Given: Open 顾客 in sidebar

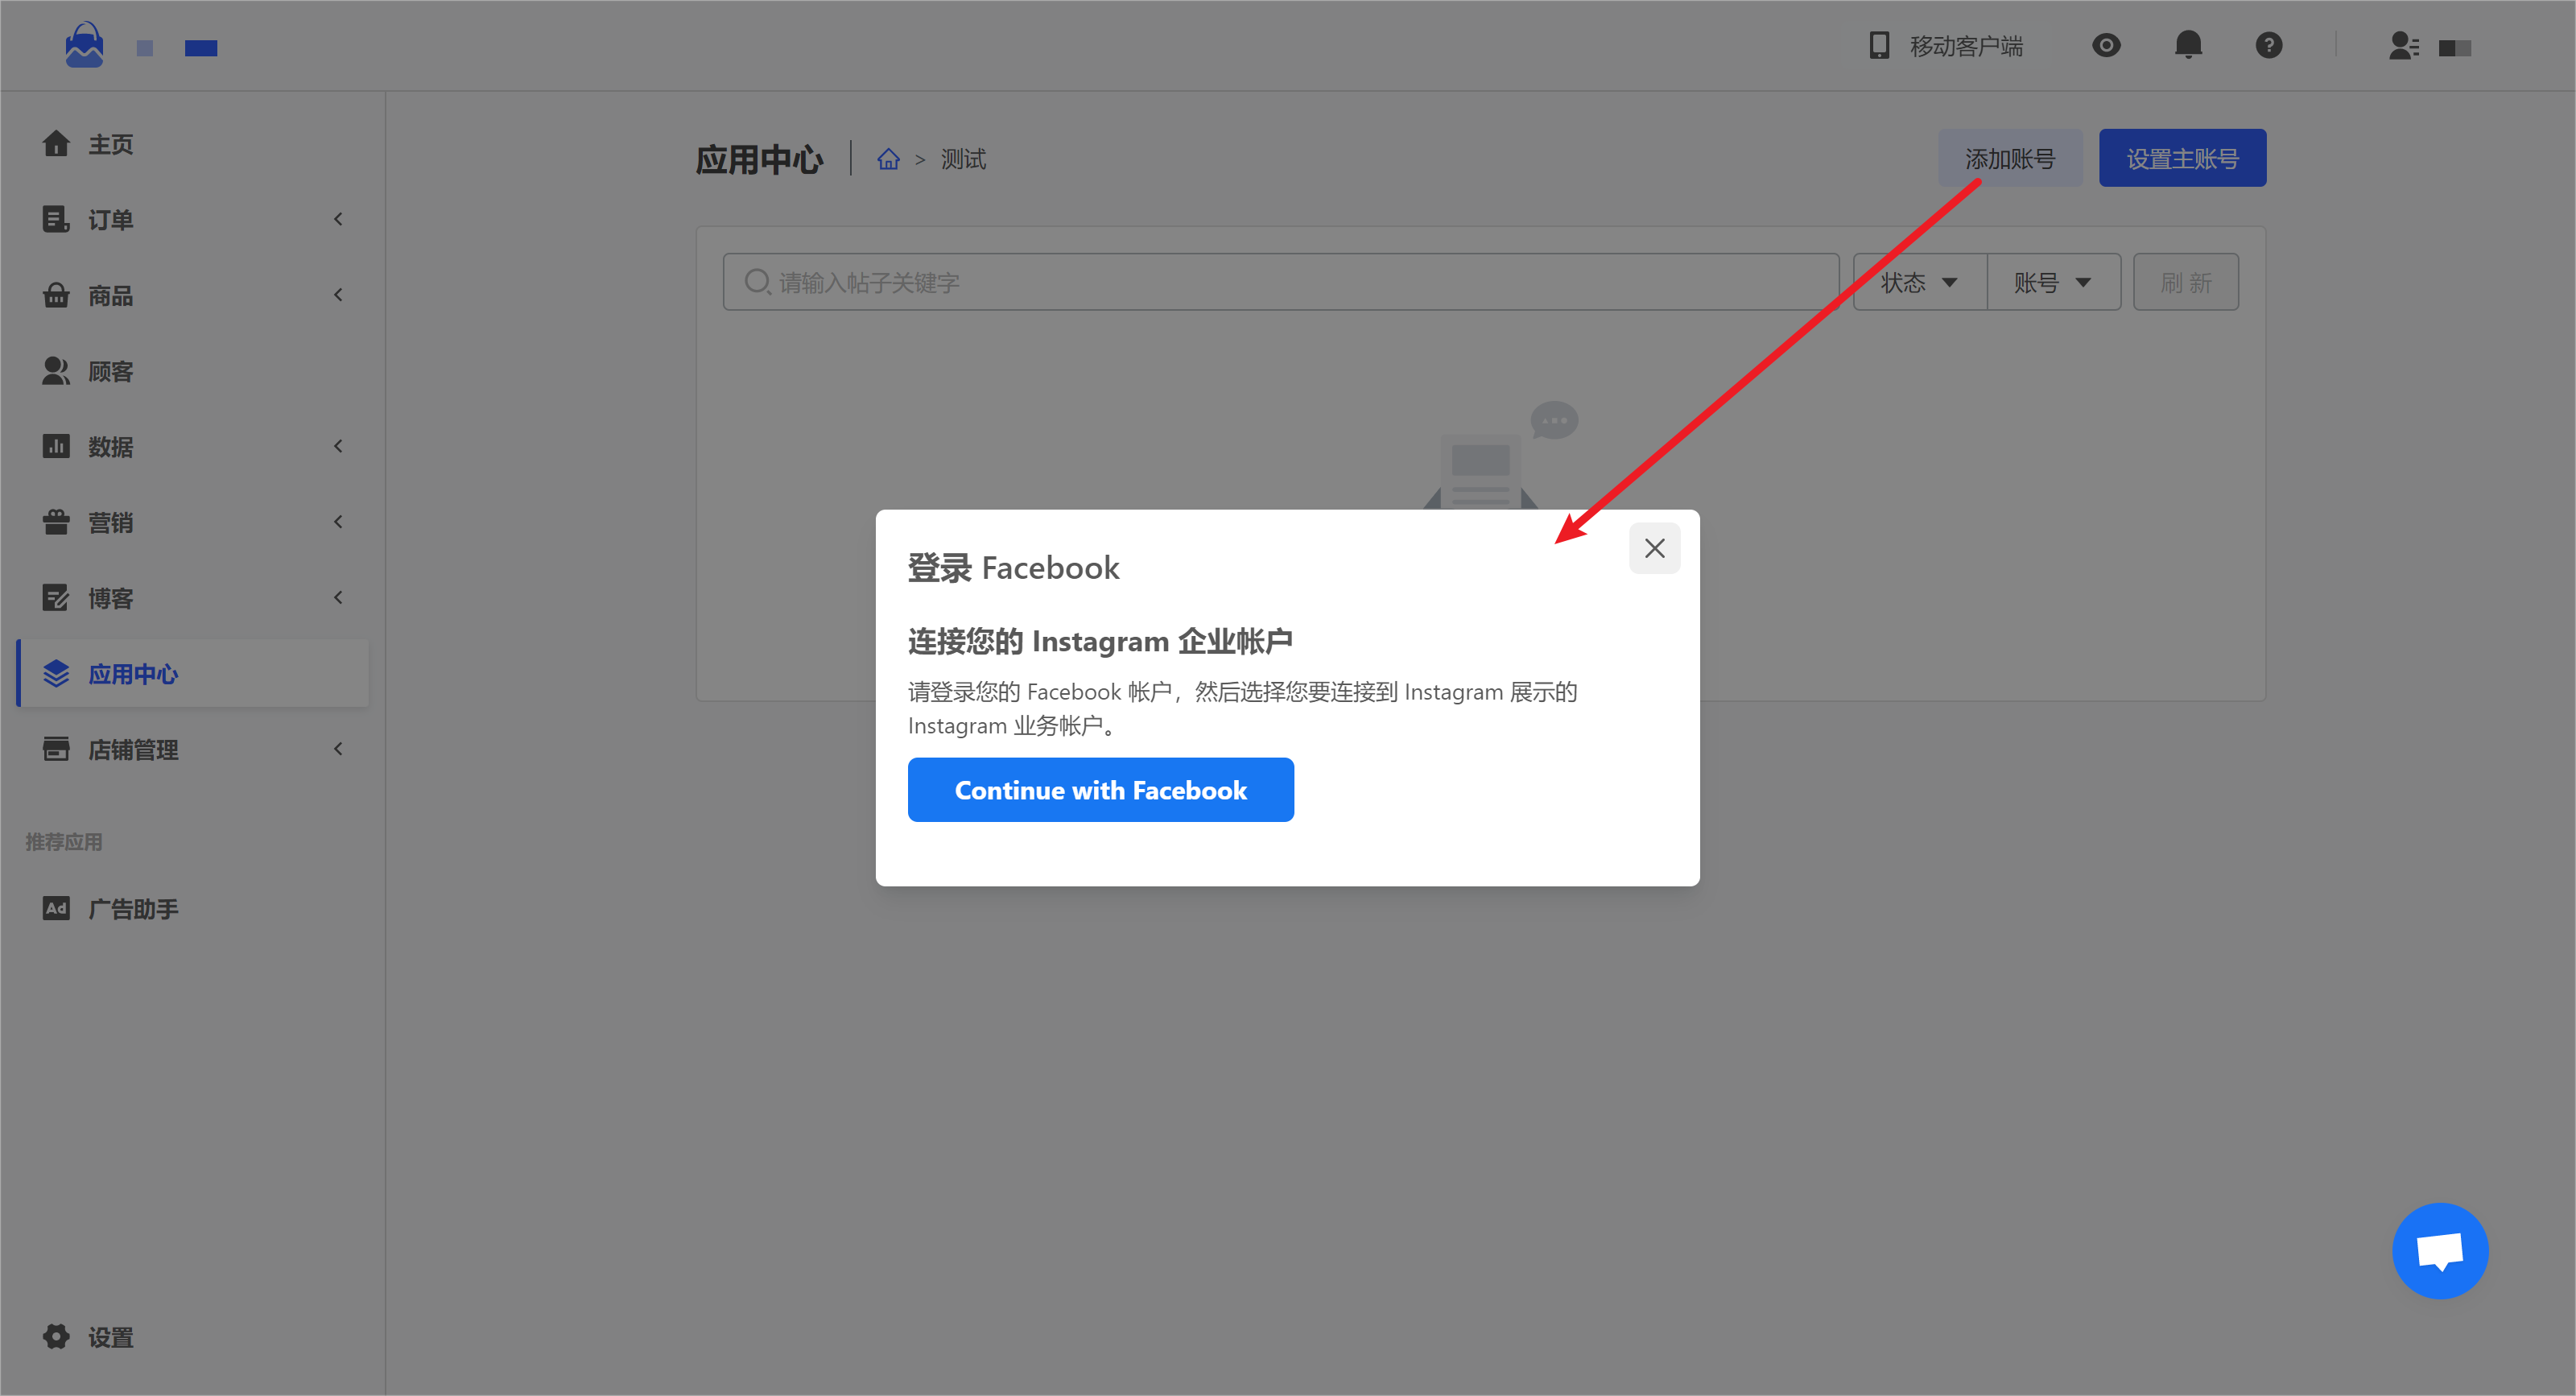Looking at the screenshot, I should click(x=192, y=371).
